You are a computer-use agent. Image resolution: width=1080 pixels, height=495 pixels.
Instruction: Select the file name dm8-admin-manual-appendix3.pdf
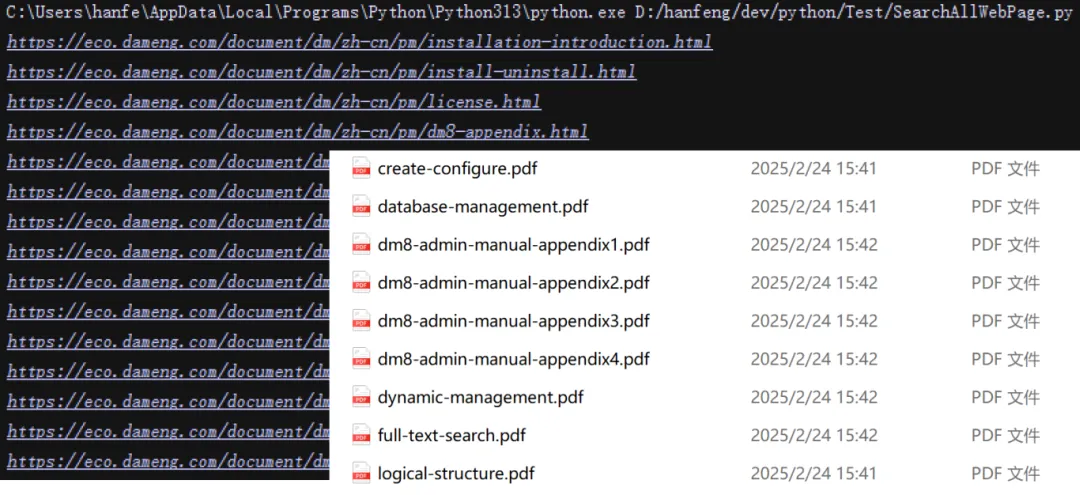coord(514,321)
